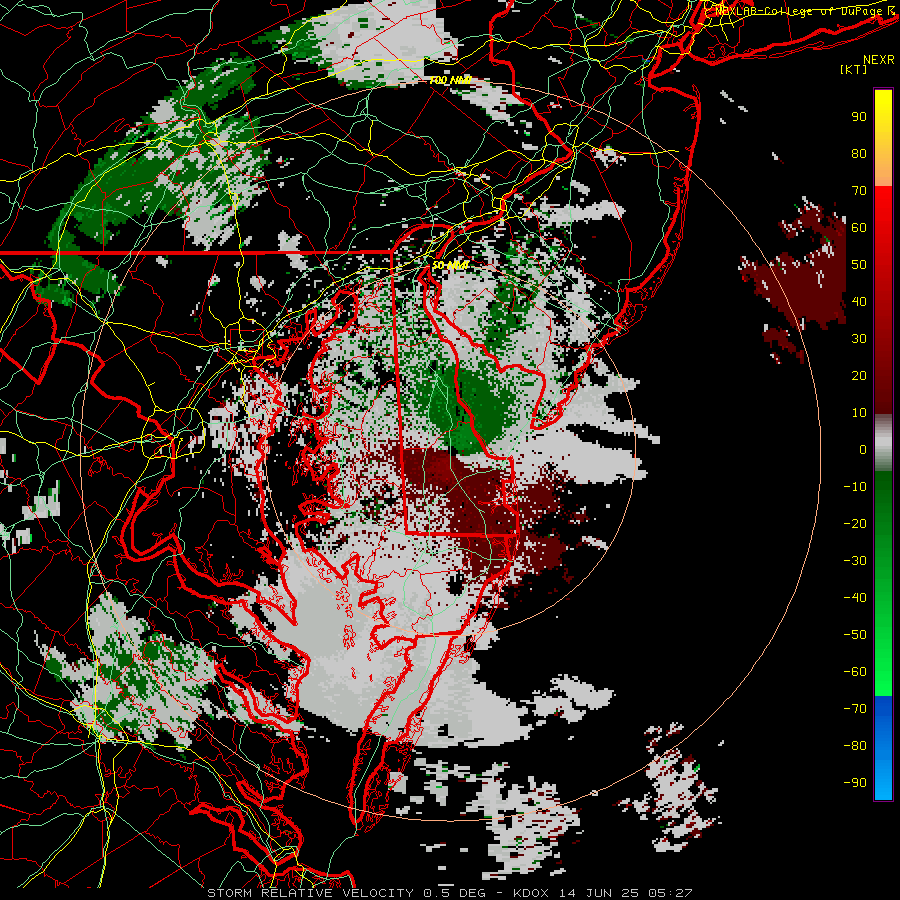Click the -70 knot scale label

855,709
